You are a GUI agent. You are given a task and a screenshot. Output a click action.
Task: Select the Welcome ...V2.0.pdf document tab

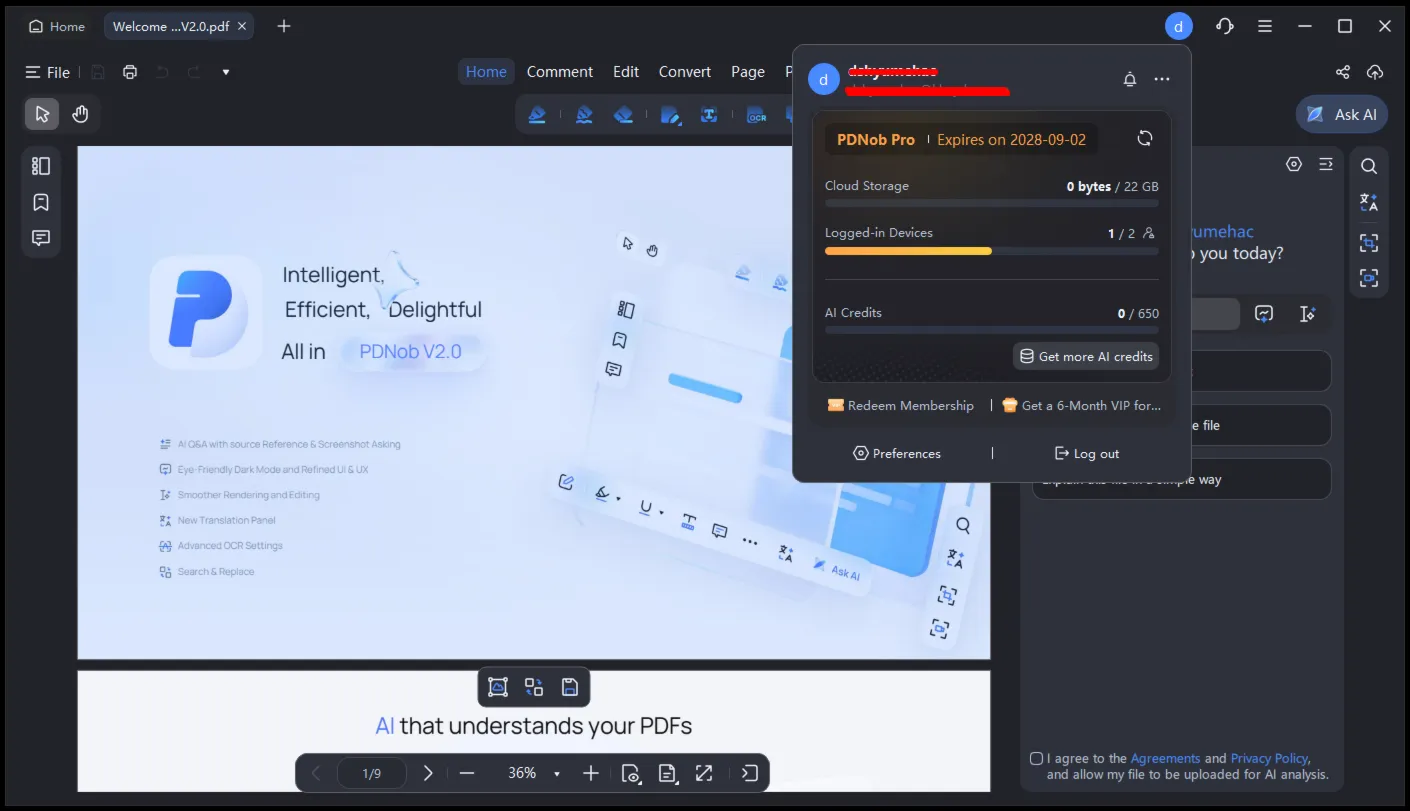[x=179, y=27]
